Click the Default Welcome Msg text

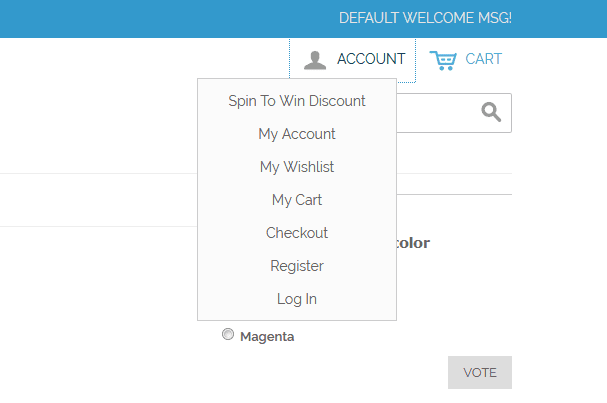pos(425,18)
